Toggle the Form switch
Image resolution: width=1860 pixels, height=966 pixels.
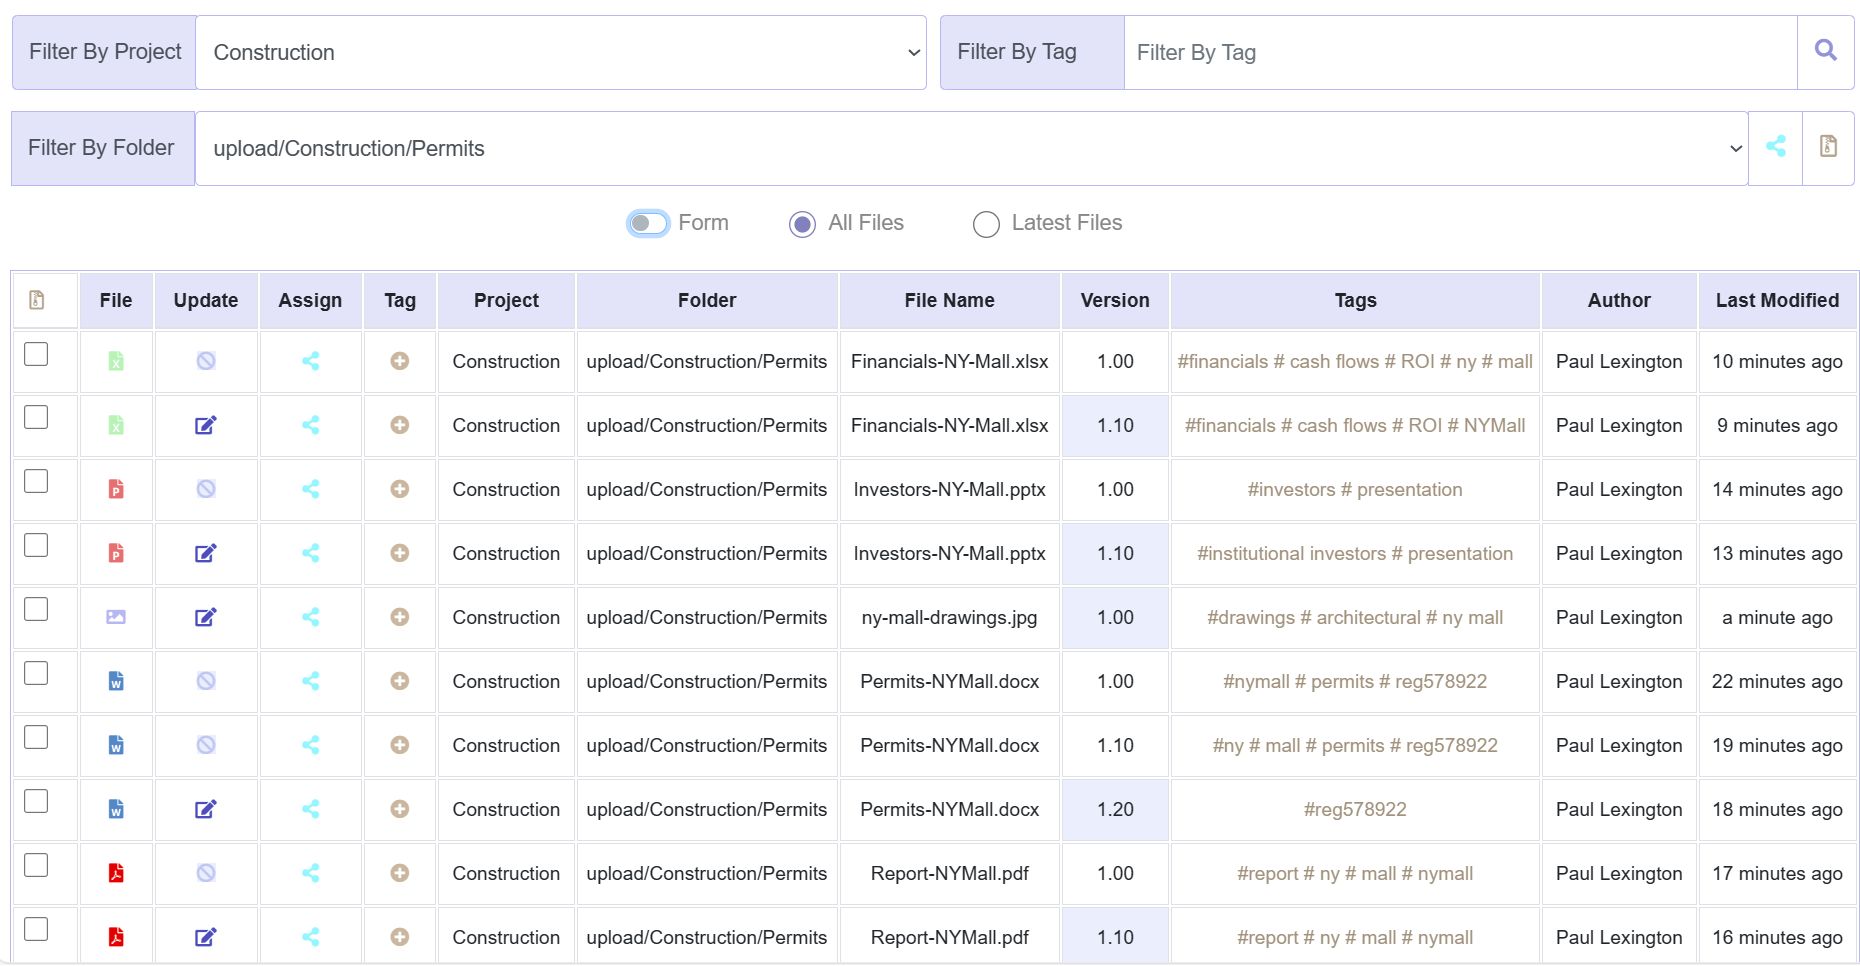click(x=648, y=223)
